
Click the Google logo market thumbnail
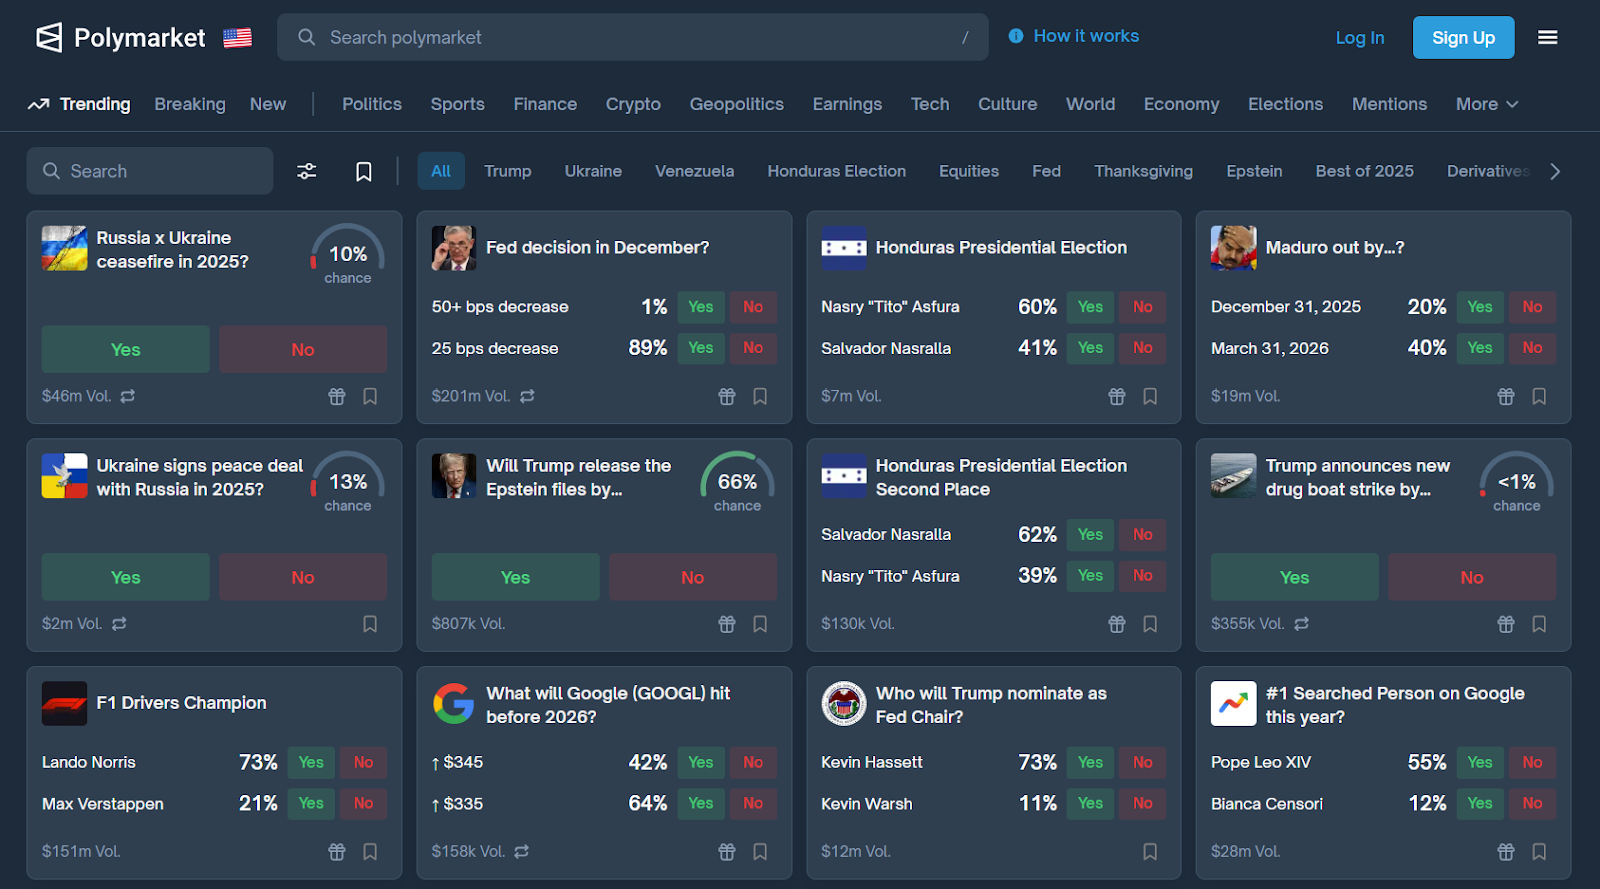click(454, 704)
